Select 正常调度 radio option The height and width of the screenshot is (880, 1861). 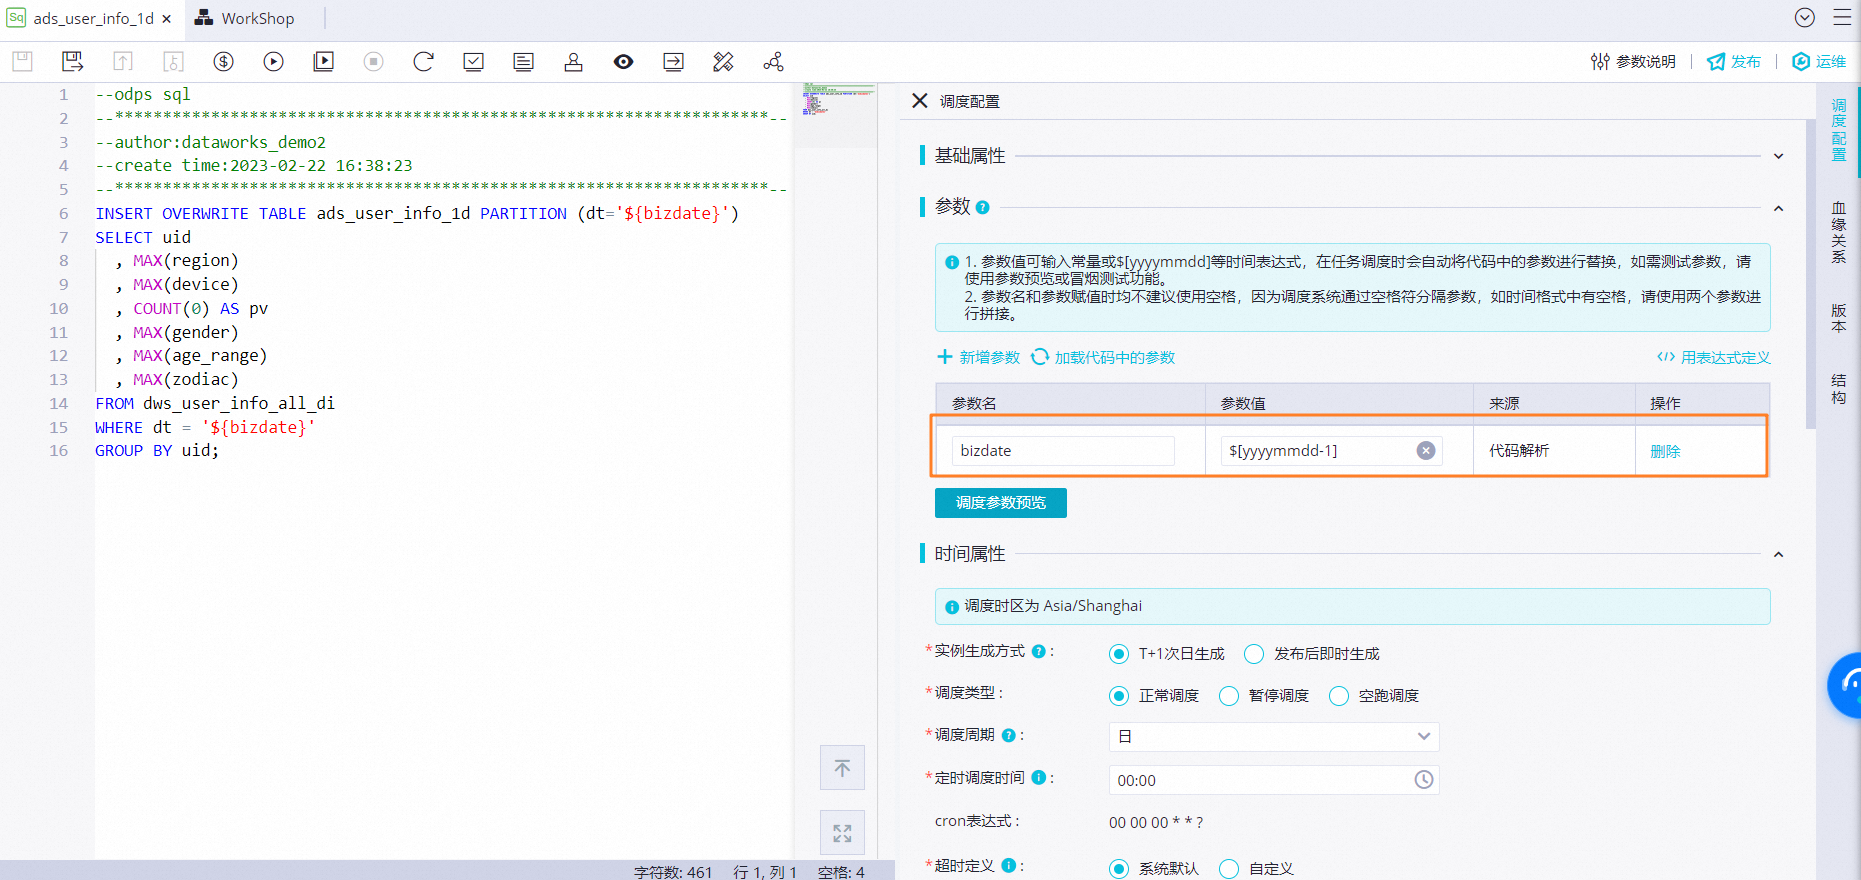coord(1119,696)
